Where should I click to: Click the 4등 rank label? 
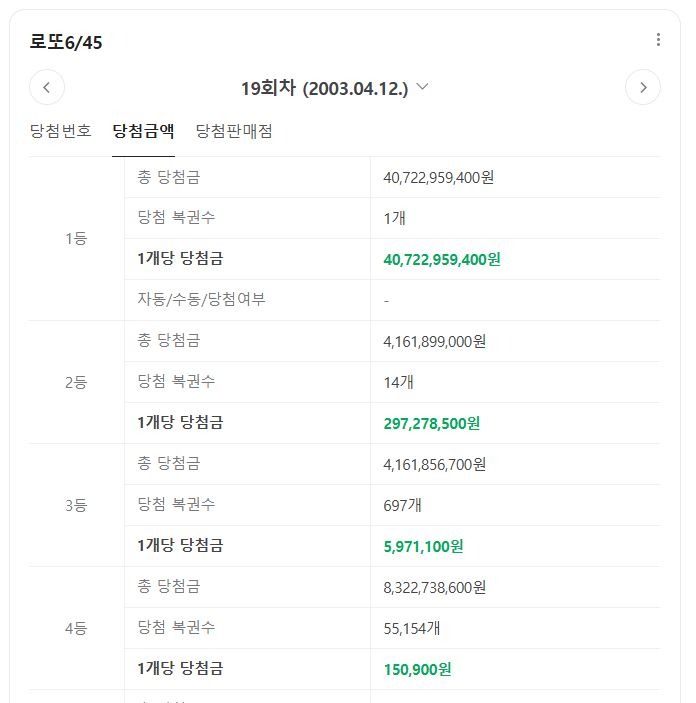(76, 628)
